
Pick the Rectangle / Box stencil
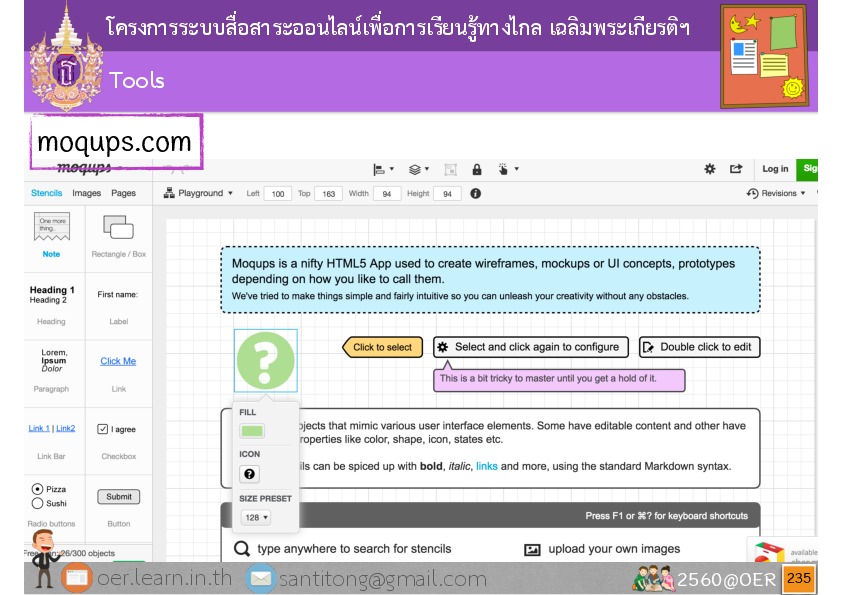[119, 235]
